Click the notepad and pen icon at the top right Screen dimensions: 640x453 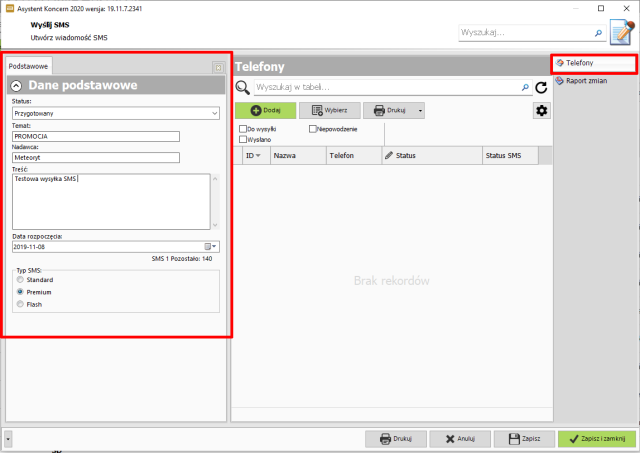point(622,32)
